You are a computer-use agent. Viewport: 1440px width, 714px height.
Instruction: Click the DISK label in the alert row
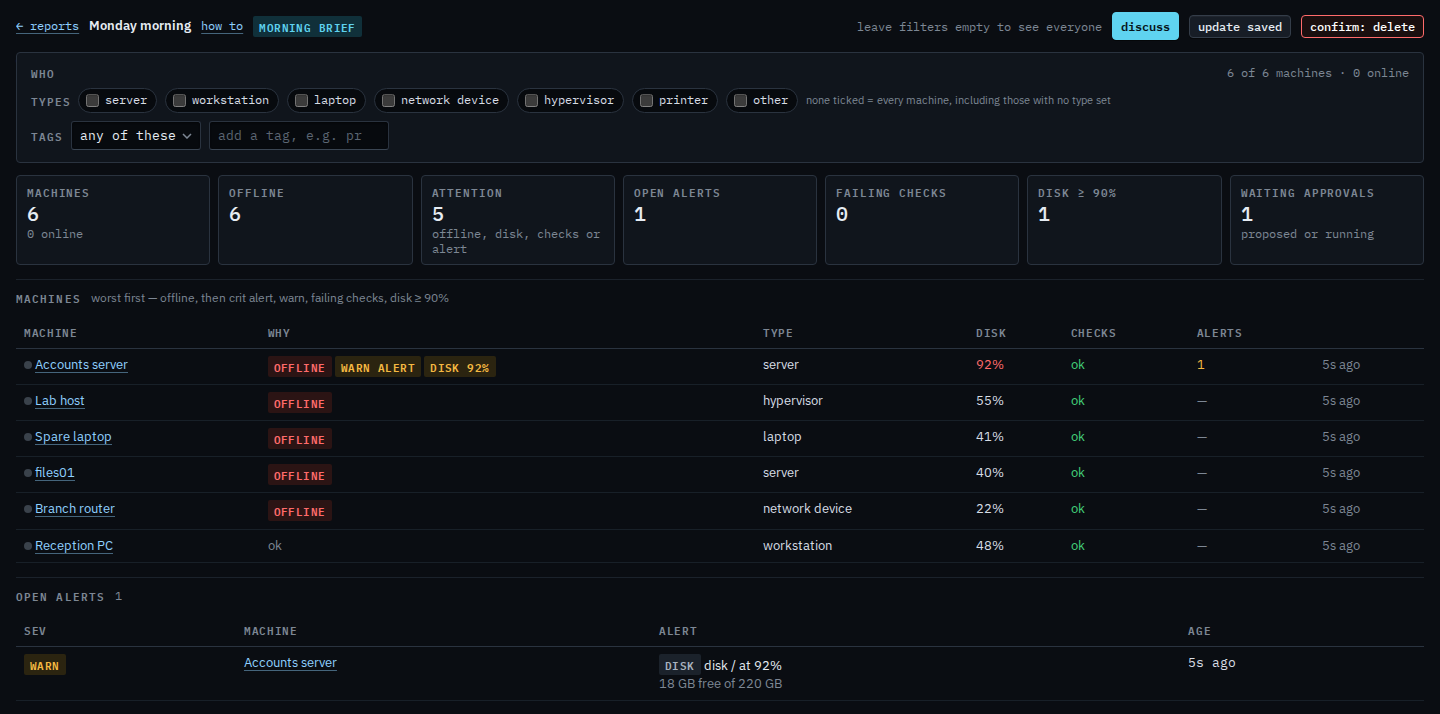[680, 665]
